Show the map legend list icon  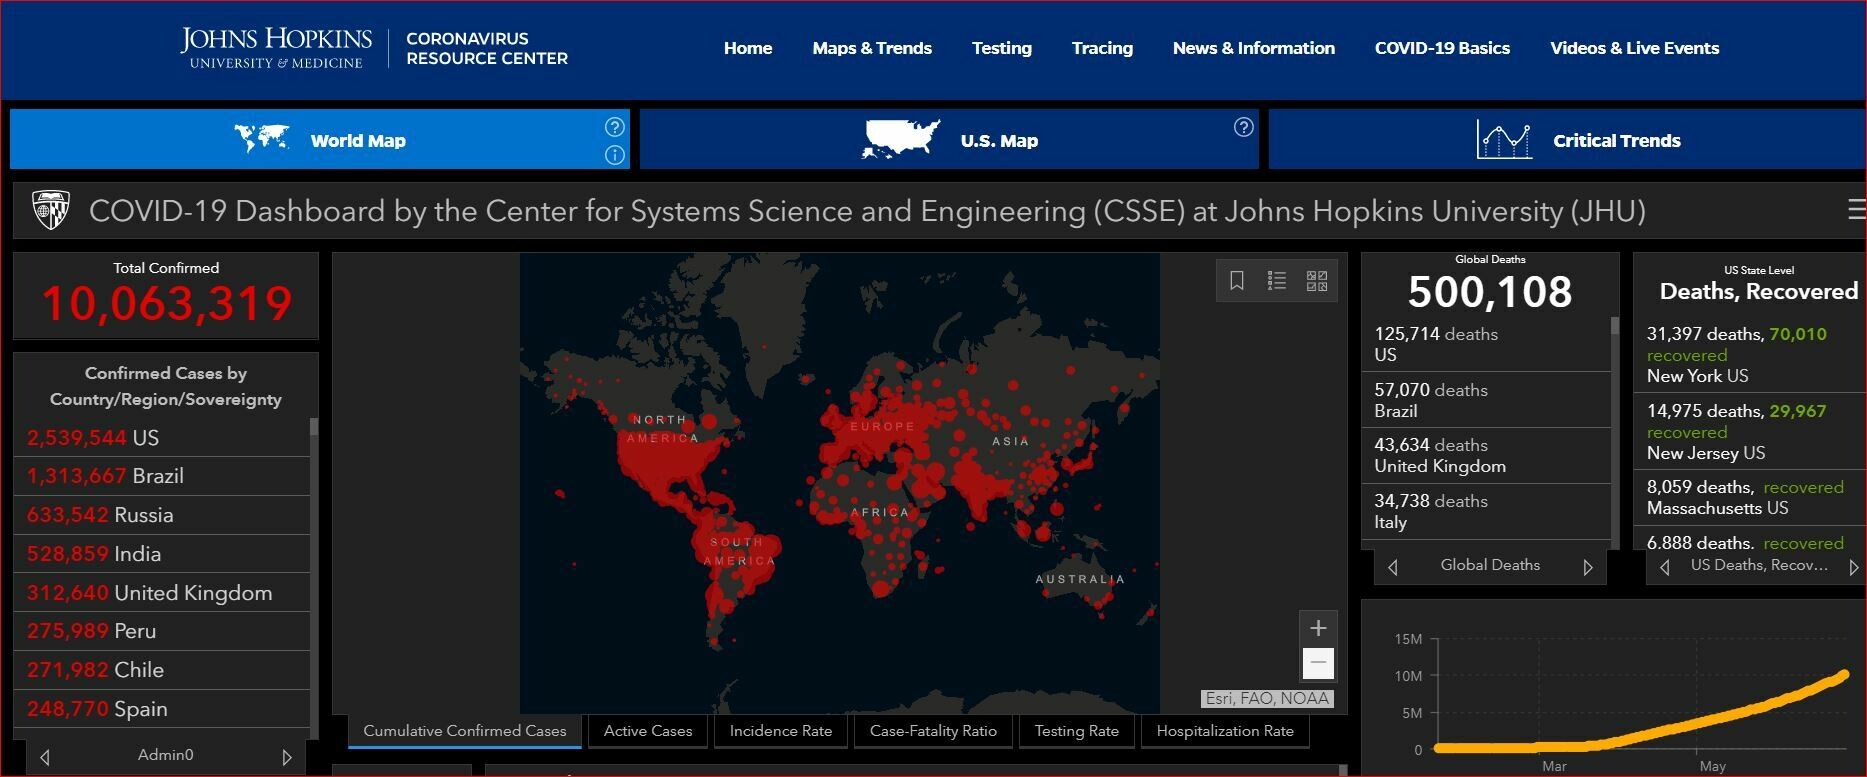click(1277, 281)
